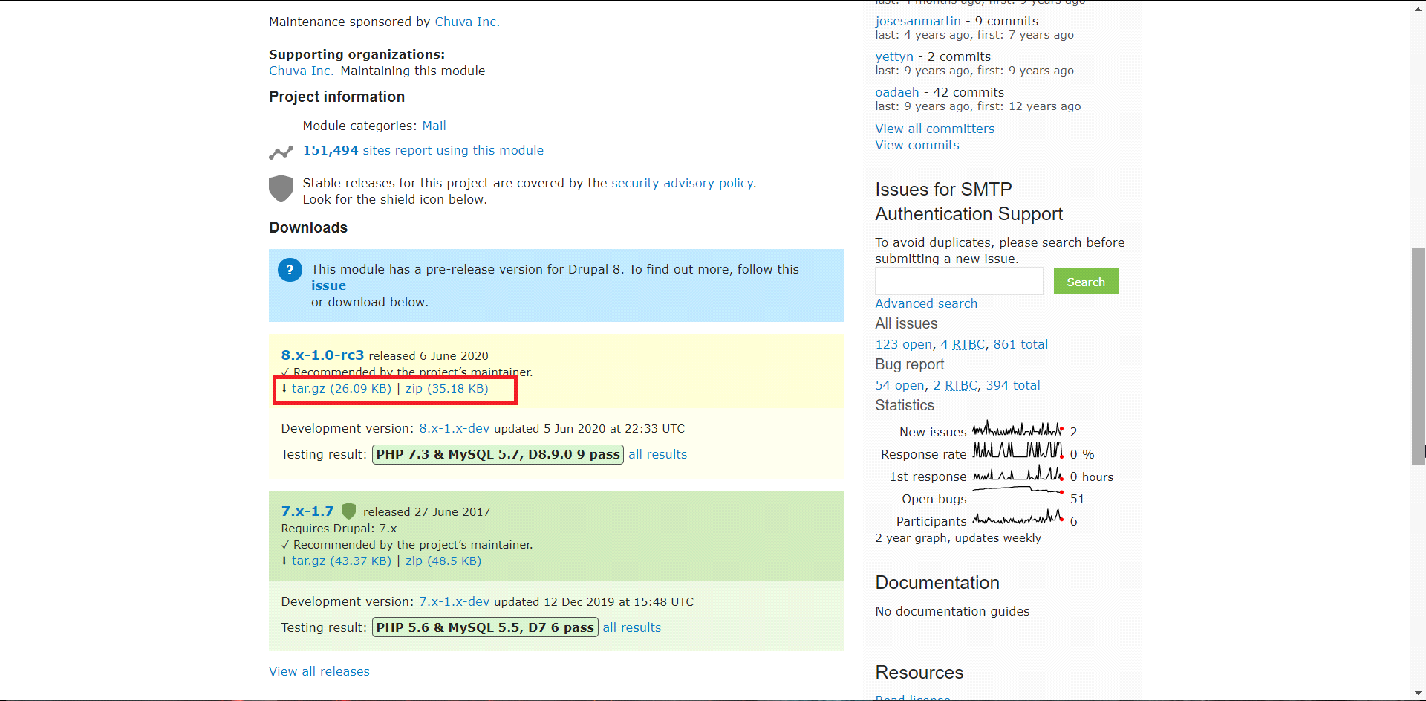Viewport: 1426px width, 701px height.
Task: Download the 8.x-1.0-rc3 tar.gz (26.09 KB) file
Action: coord(340,388)
